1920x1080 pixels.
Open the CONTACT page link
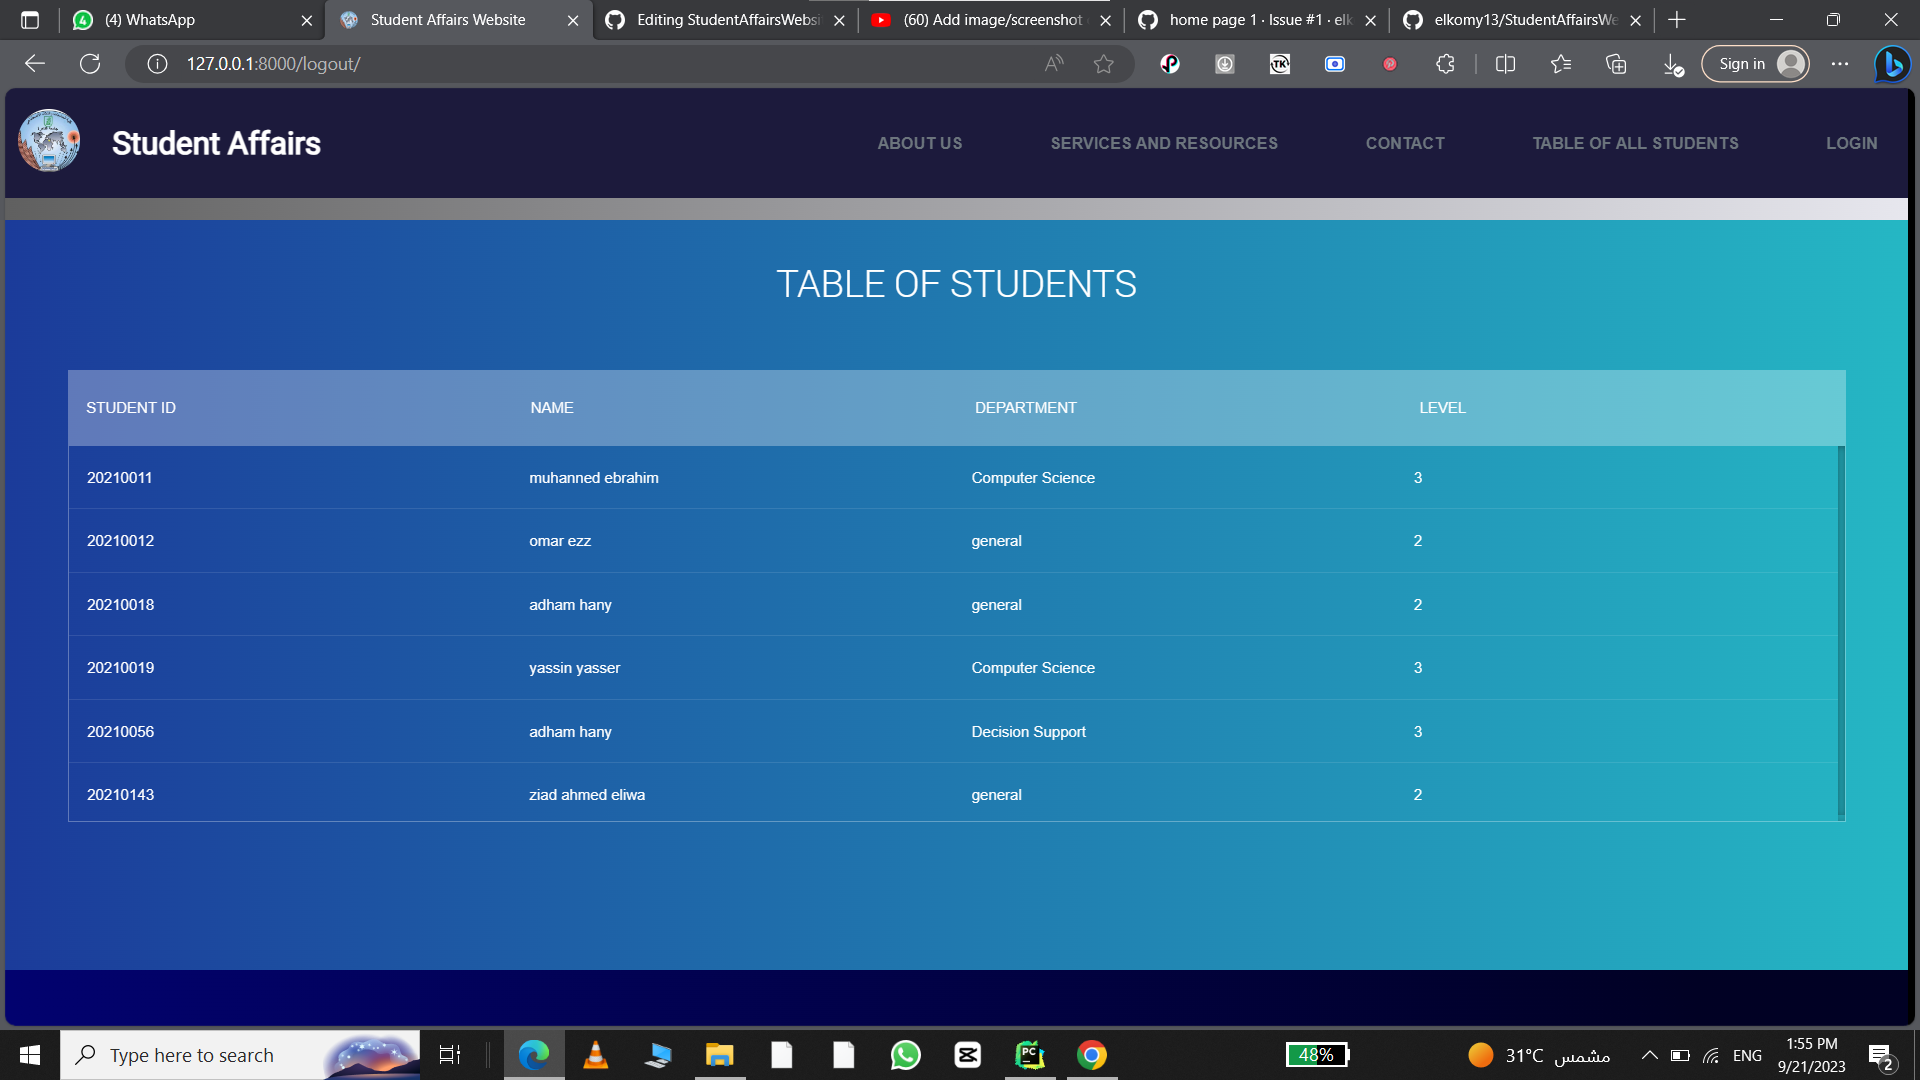point(1405,143)
